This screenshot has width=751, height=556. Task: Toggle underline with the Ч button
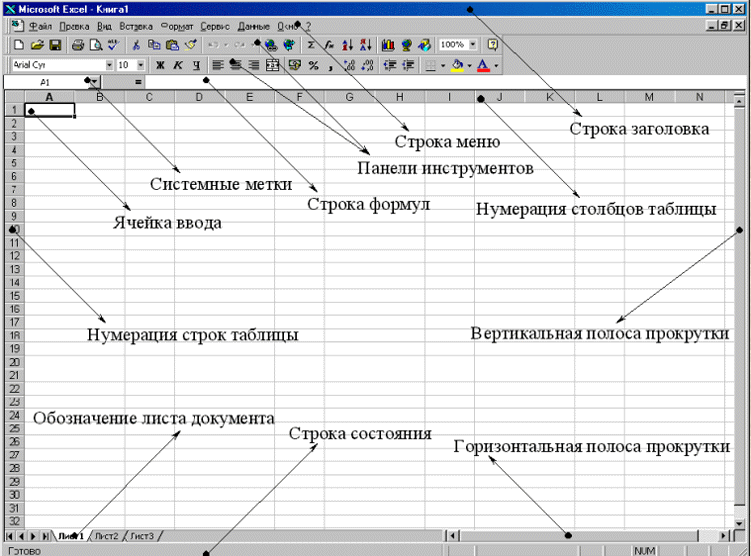[196, 65]
